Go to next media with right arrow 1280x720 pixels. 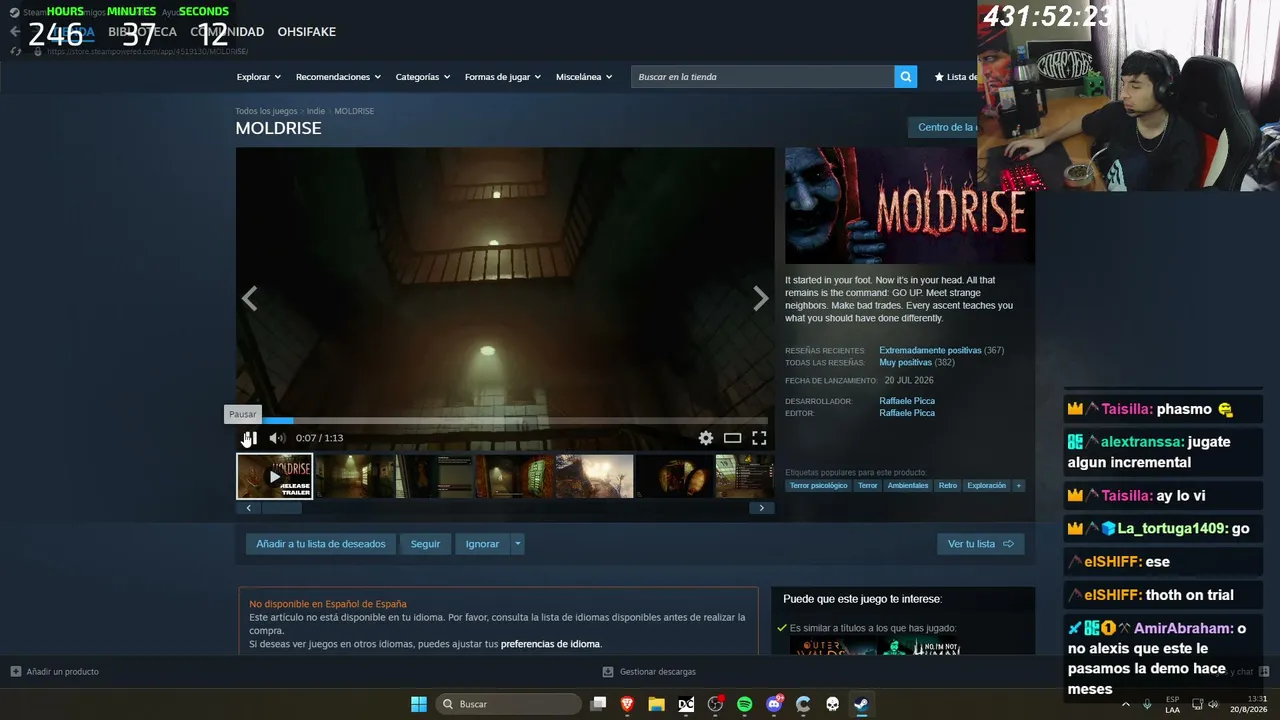coord(761,298)
